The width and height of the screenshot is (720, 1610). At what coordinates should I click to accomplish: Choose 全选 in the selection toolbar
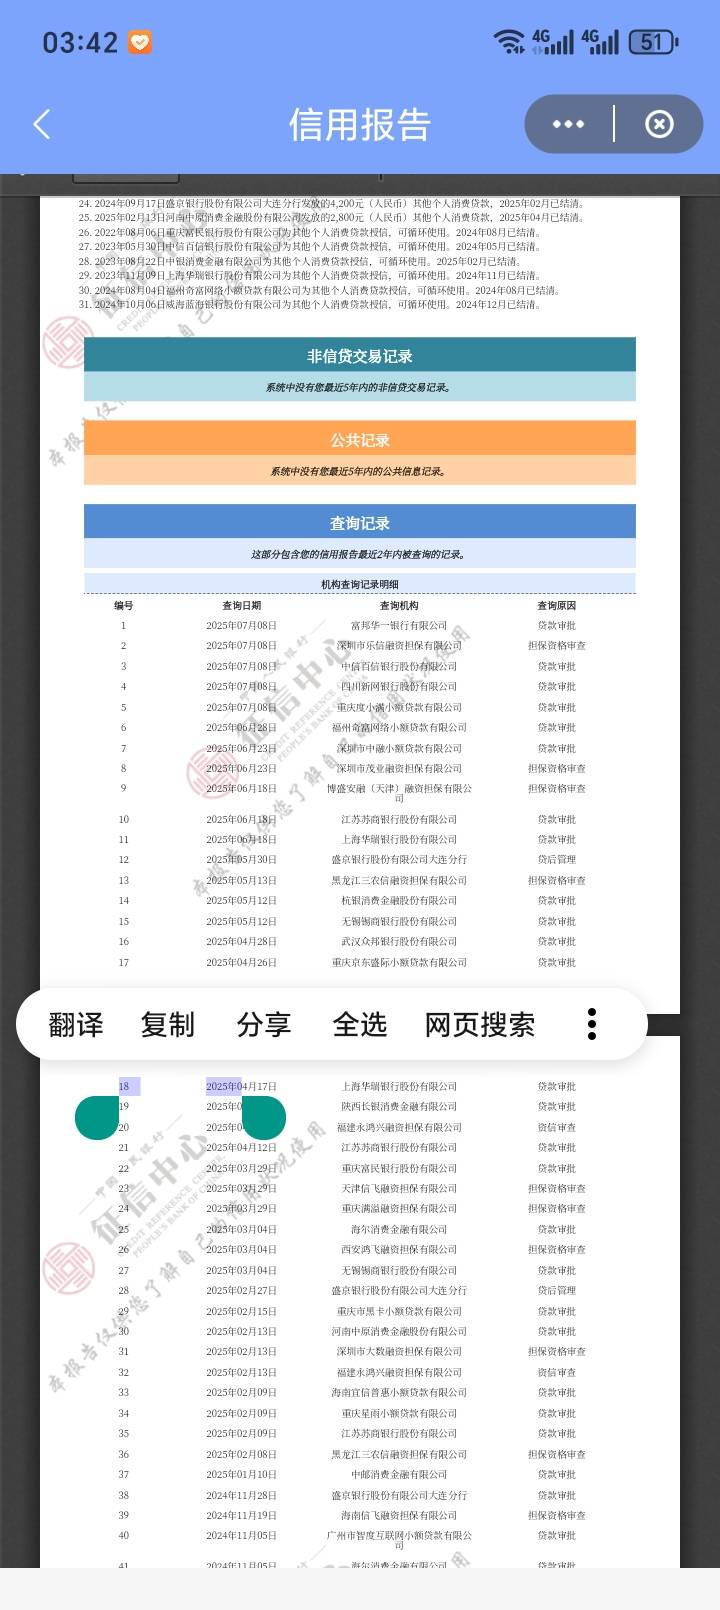point(360,1024)
